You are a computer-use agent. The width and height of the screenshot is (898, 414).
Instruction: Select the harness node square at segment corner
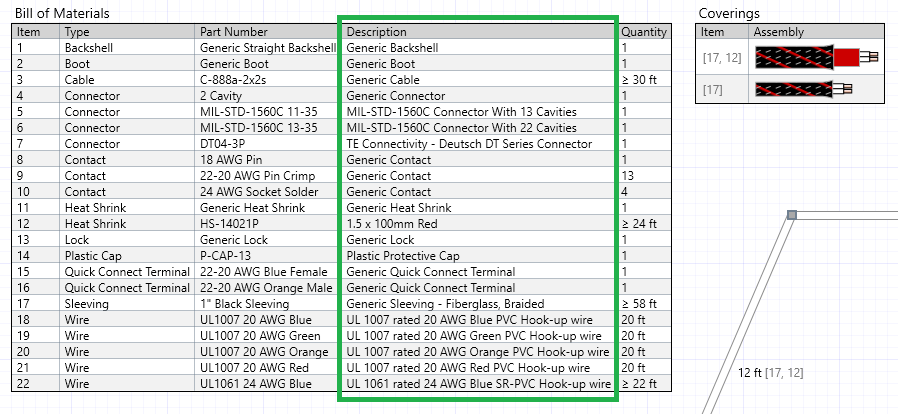(x=791, y=215)
